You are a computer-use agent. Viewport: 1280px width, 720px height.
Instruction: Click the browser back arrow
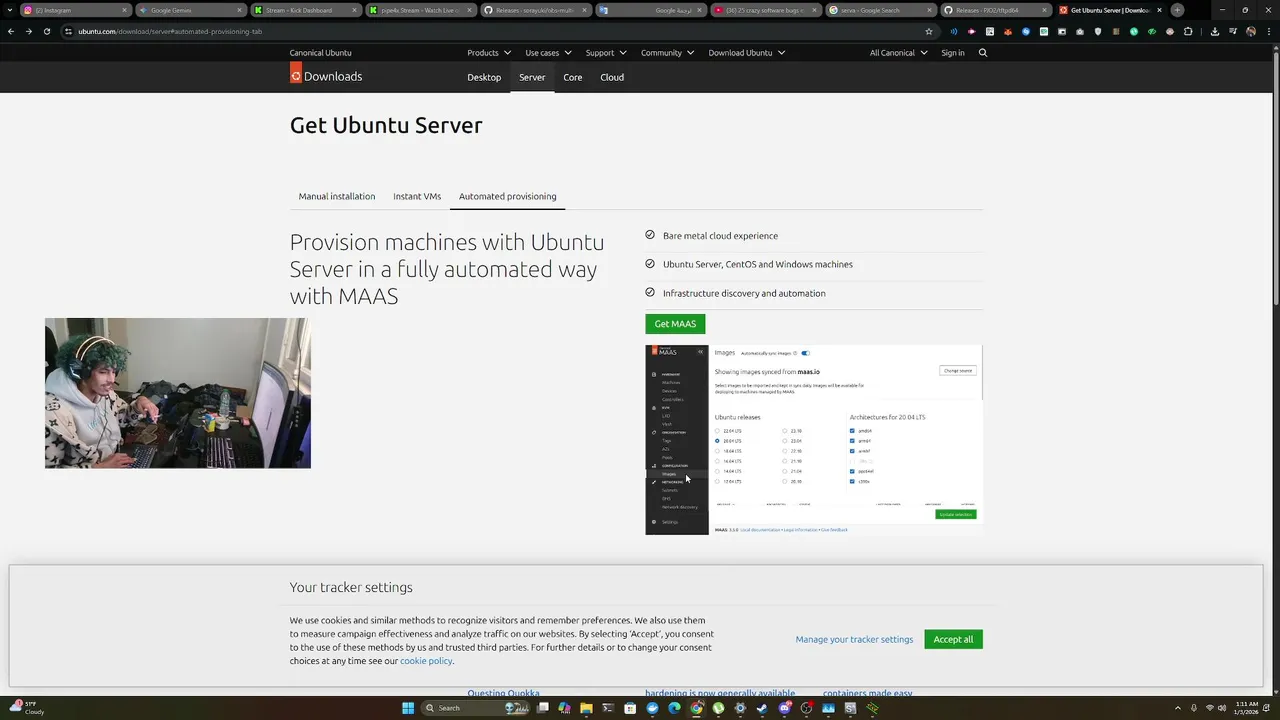(10, 31)
